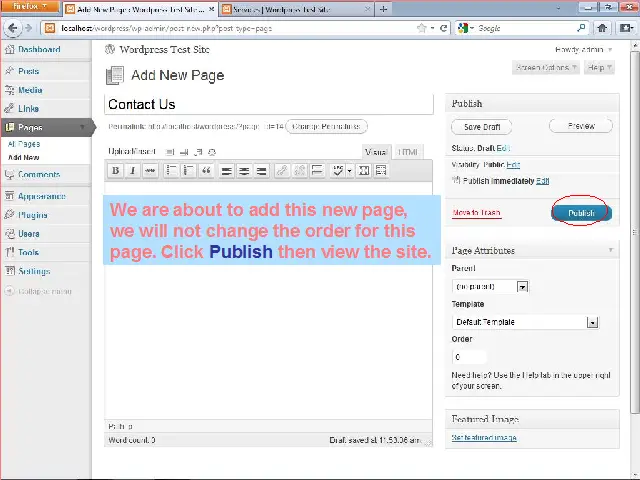Switch to the HTML editor tab
The width and height of the screenshot is (640, 480).
tap(408, 152)
